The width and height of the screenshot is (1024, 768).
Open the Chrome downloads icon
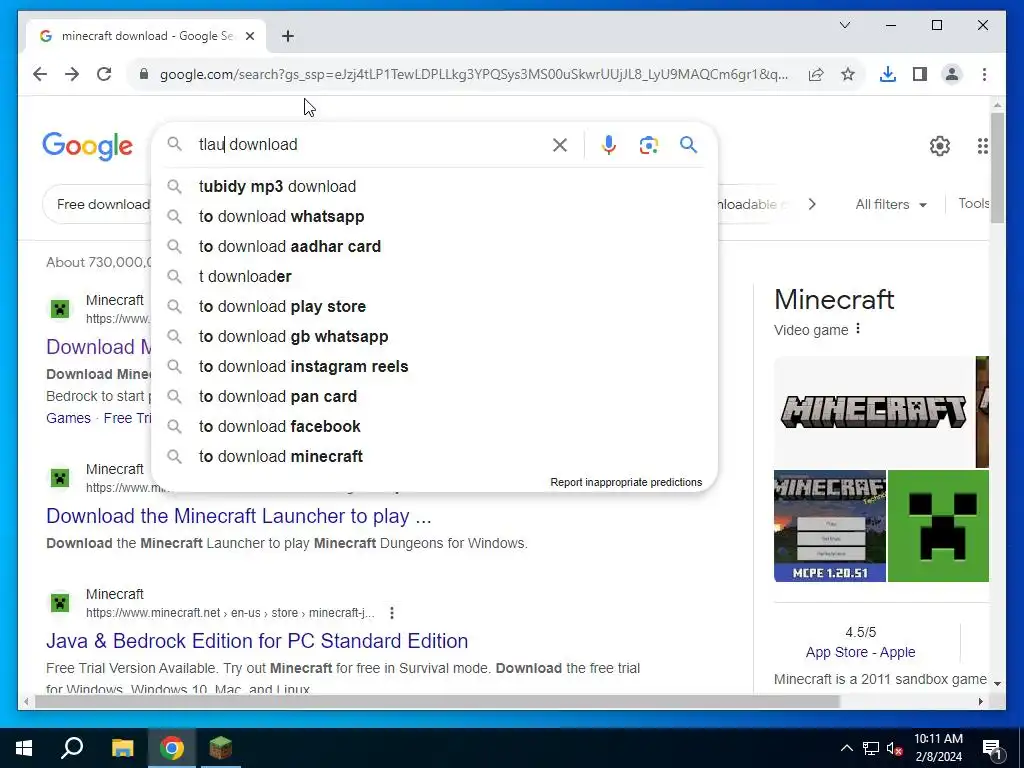coord(888,74)
